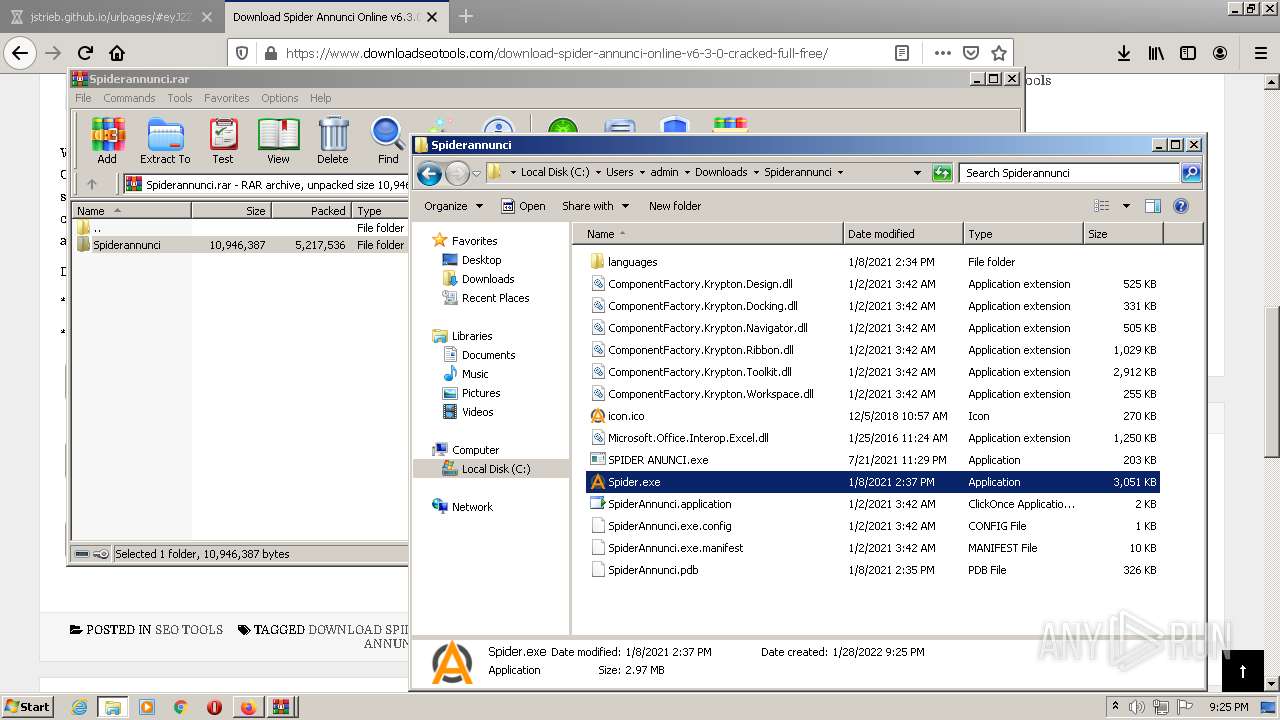The image size is (1280, 720).
Task: Open Firefox Library icon
Action: point(1156,53)
